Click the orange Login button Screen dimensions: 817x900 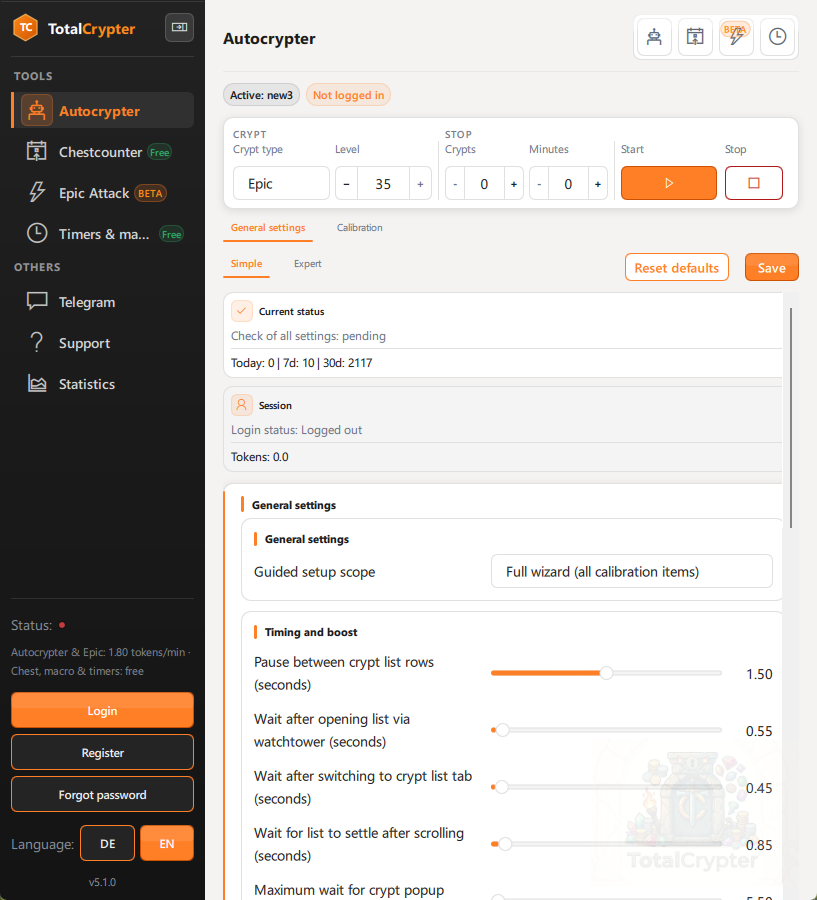pos(102,711)
